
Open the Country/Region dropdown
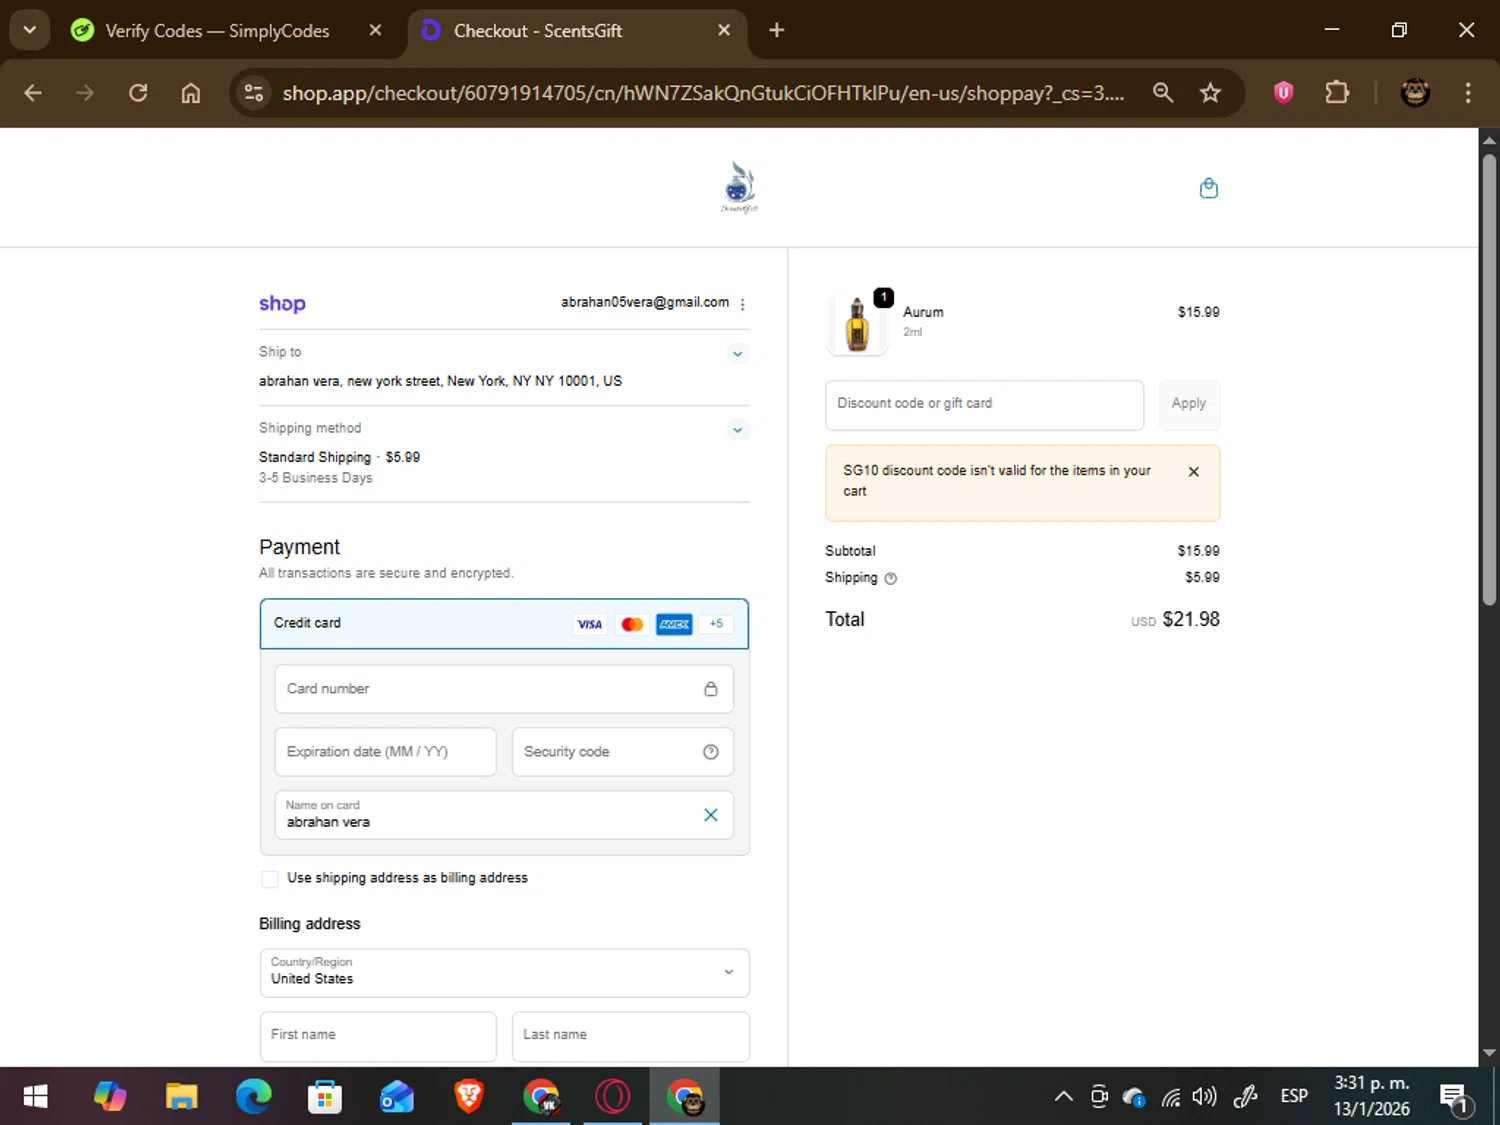click(x=504, y=973)
